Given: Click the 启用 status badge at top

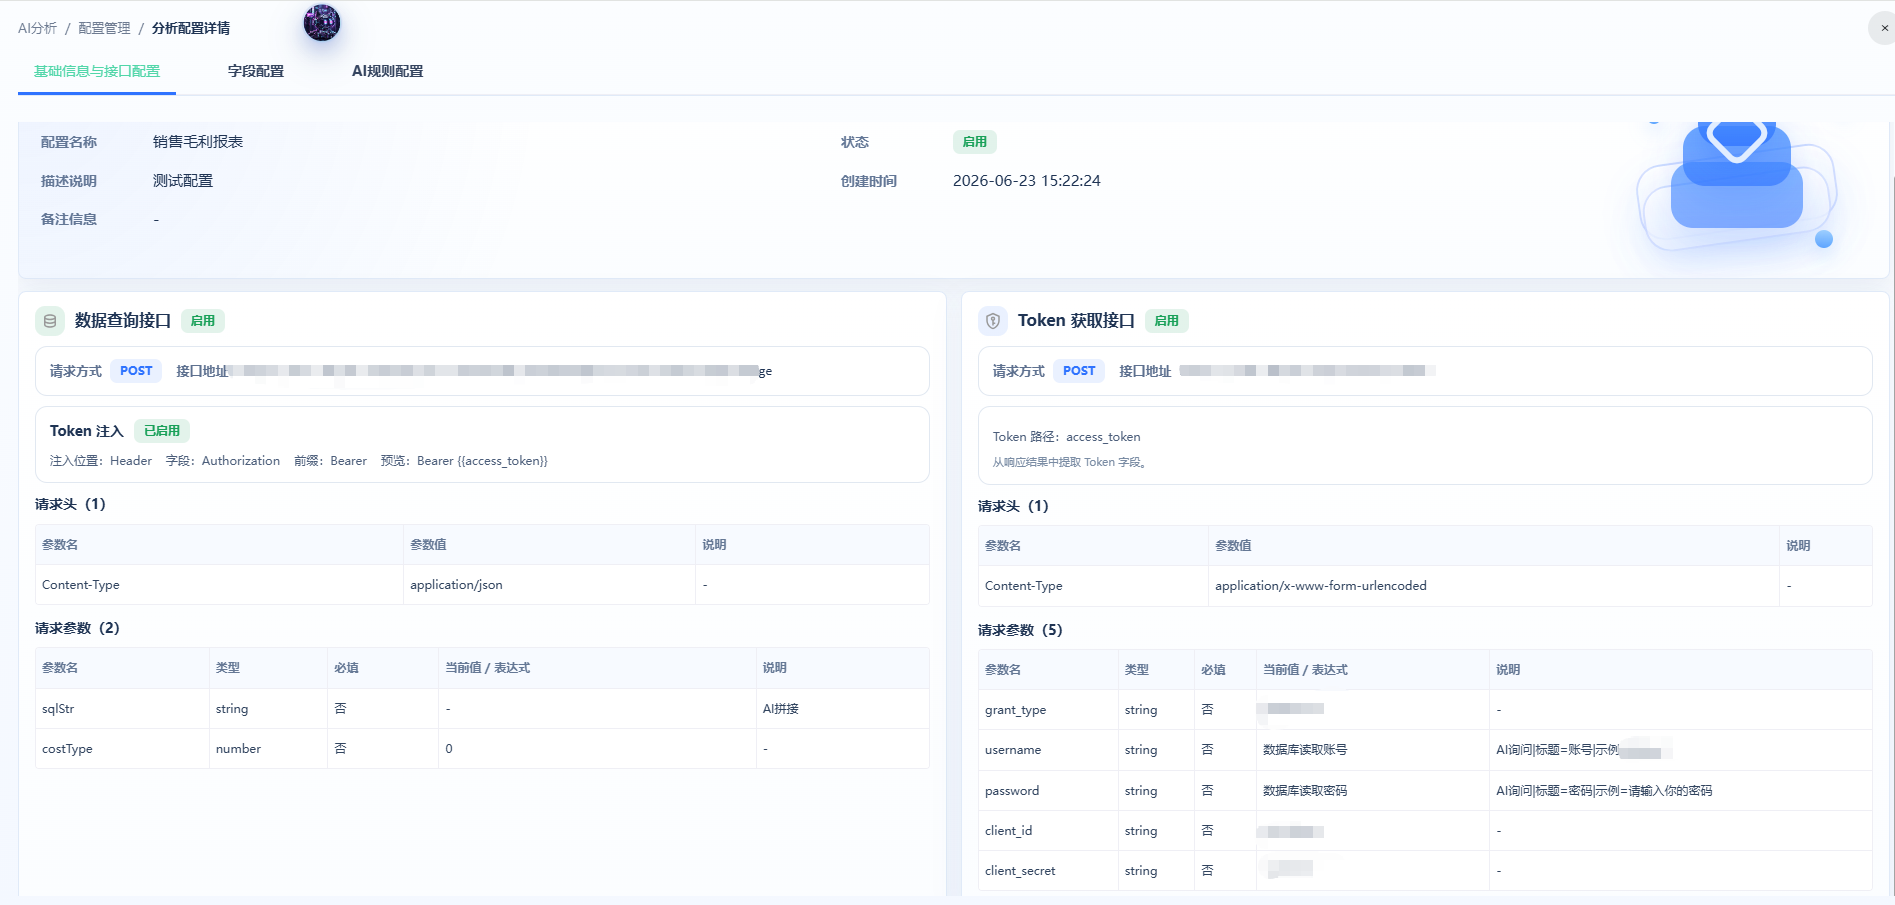Looking at the screenshot, I should click(975, 142).
